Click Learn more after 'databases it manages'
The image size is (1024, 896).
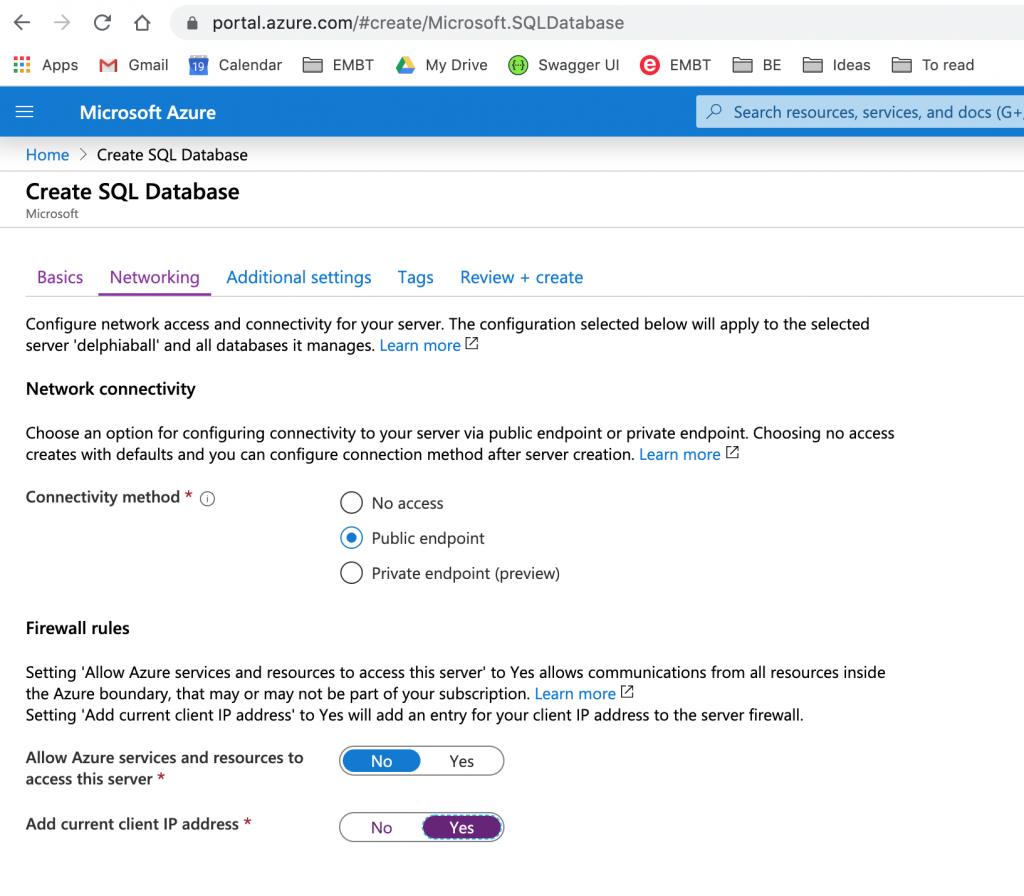tap(420, 345)
